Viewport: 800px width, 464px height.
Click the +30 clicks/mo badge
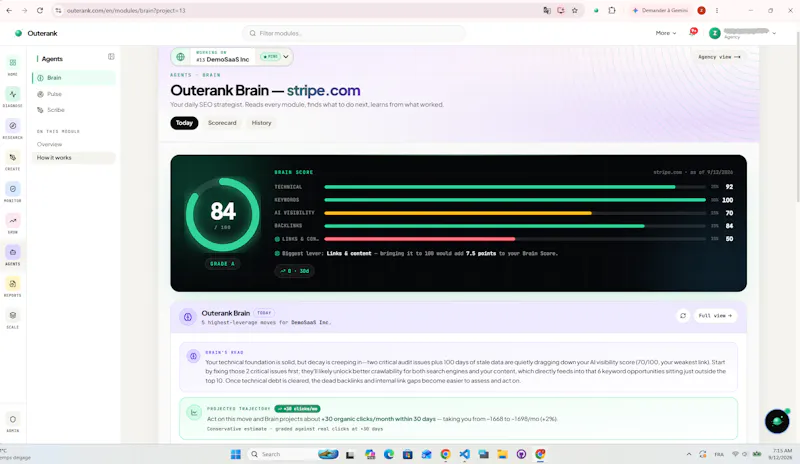coord(297,409)
